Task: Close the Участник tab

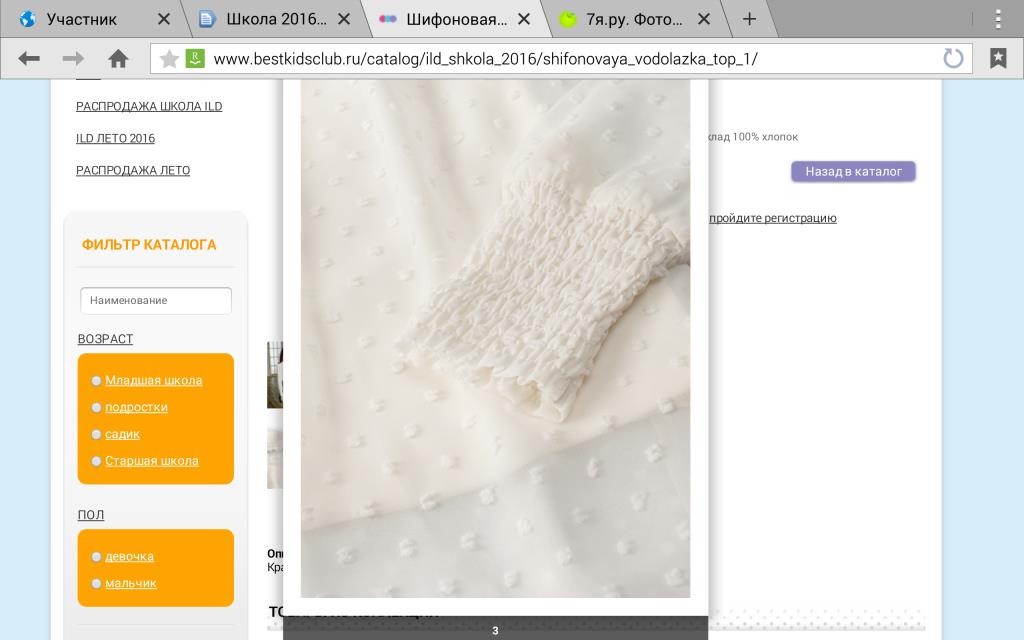Action: click(164, 19)
